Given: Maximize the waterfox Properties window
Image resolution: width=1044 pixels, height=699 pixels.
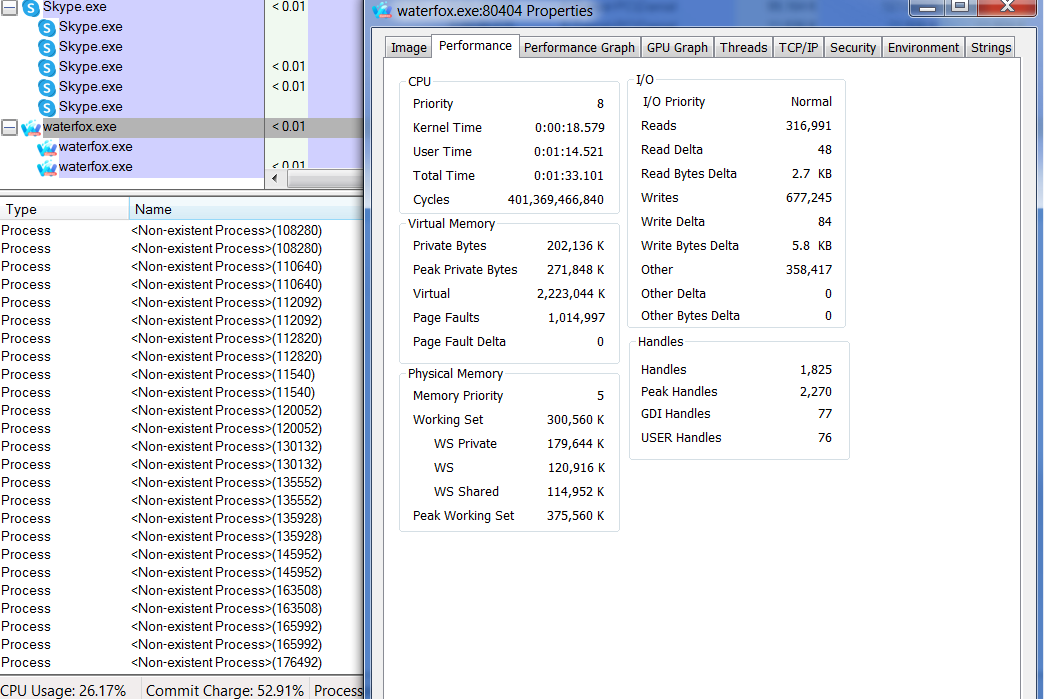Looking at the screenshot, I should click(959, 7).
